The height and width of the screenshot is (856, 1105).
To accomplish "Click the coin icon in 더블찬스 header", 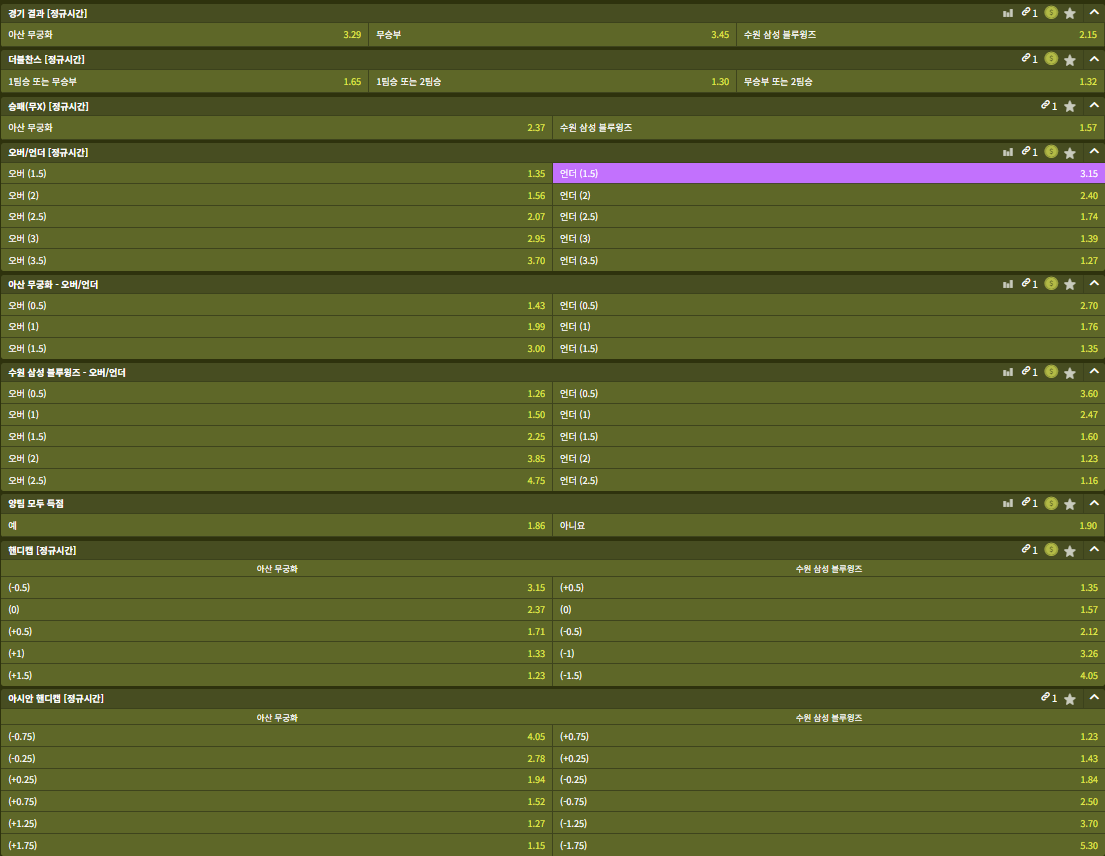I will [x=1051, y=59].
